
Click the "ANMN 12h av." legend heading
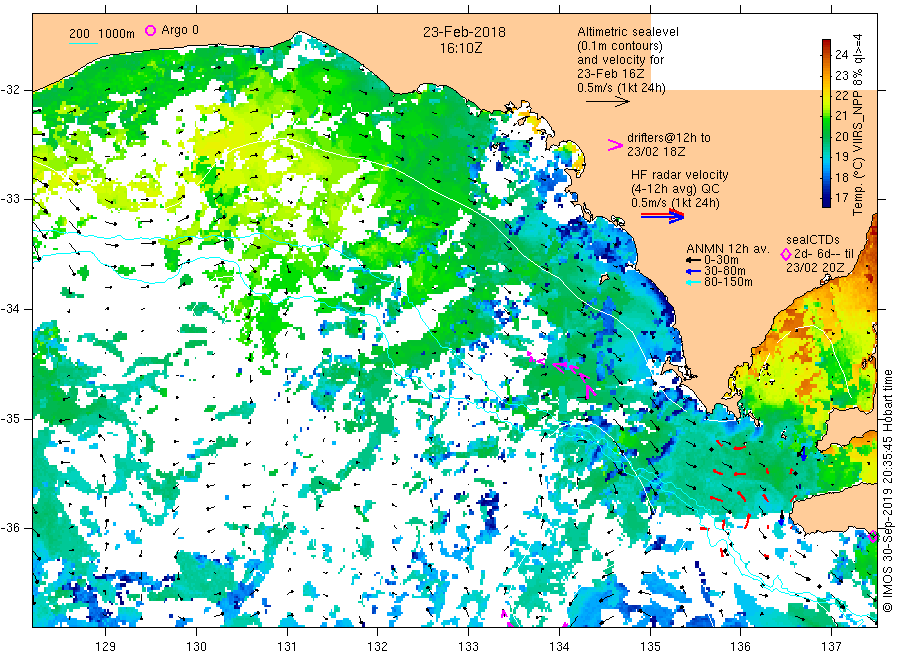(728, 249)
